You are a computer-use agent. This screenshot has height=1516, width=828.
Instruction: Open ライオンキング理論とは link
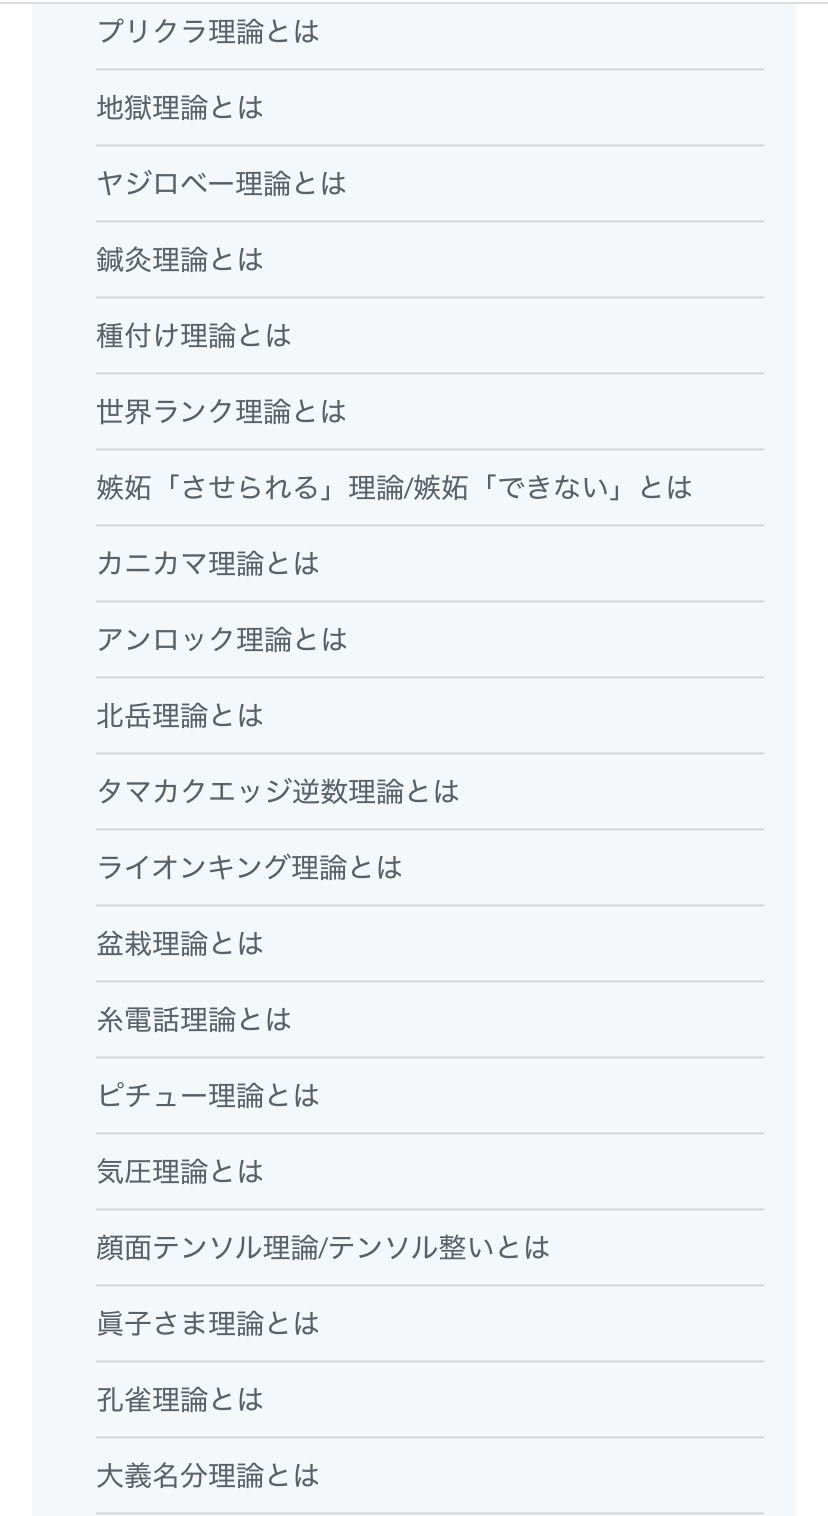(250, 868)
